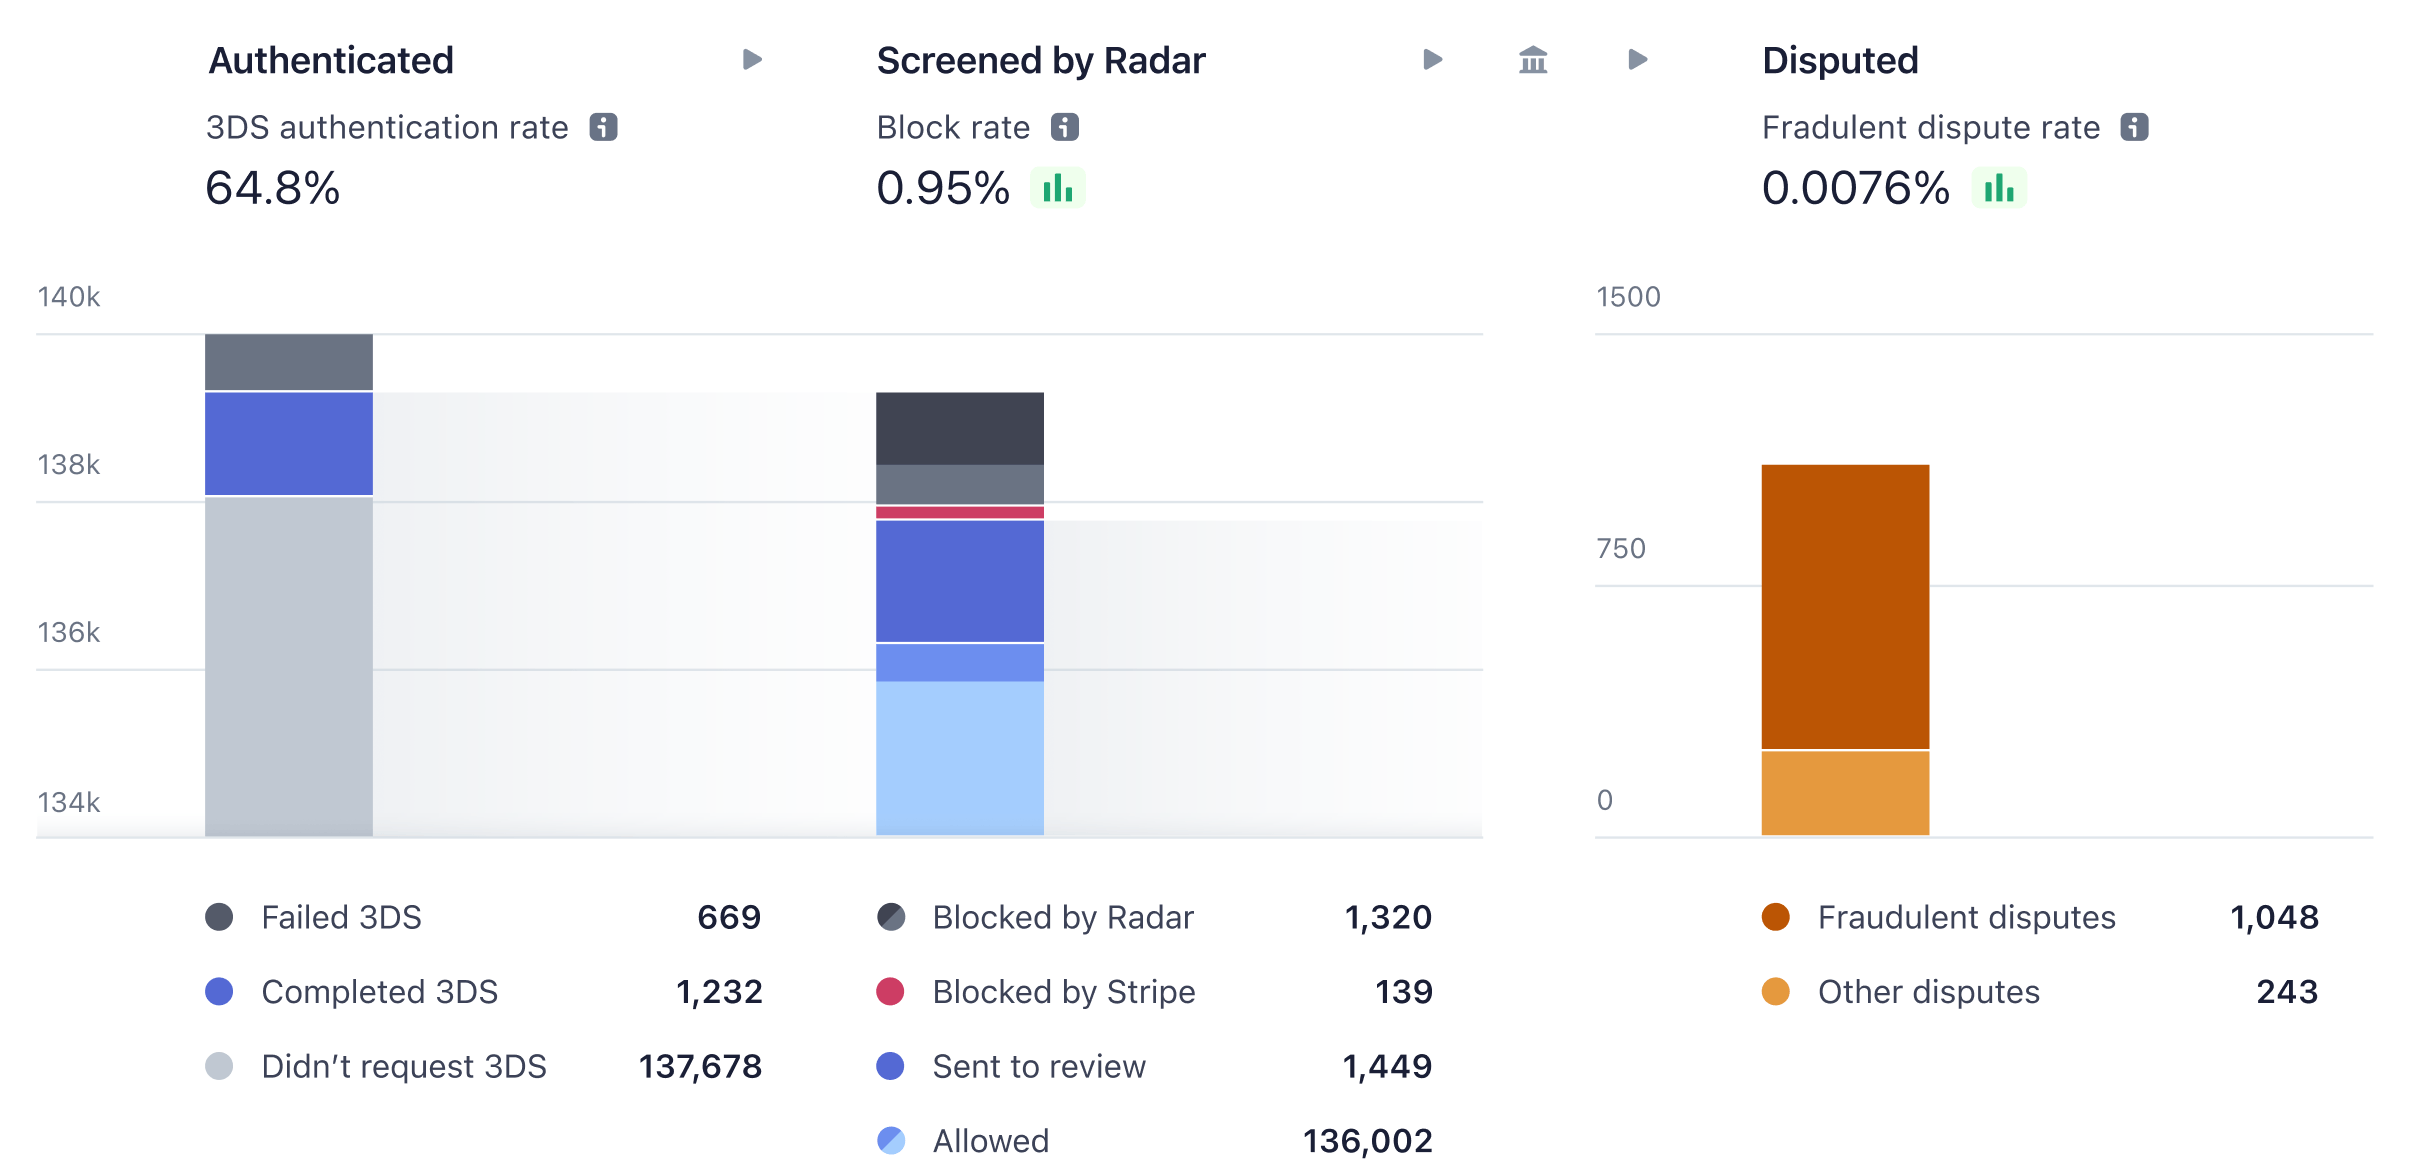2420x1174 pixels.
Task: Click the 1,048 Fraudulent disputes count
Action: click(2274, 917)
